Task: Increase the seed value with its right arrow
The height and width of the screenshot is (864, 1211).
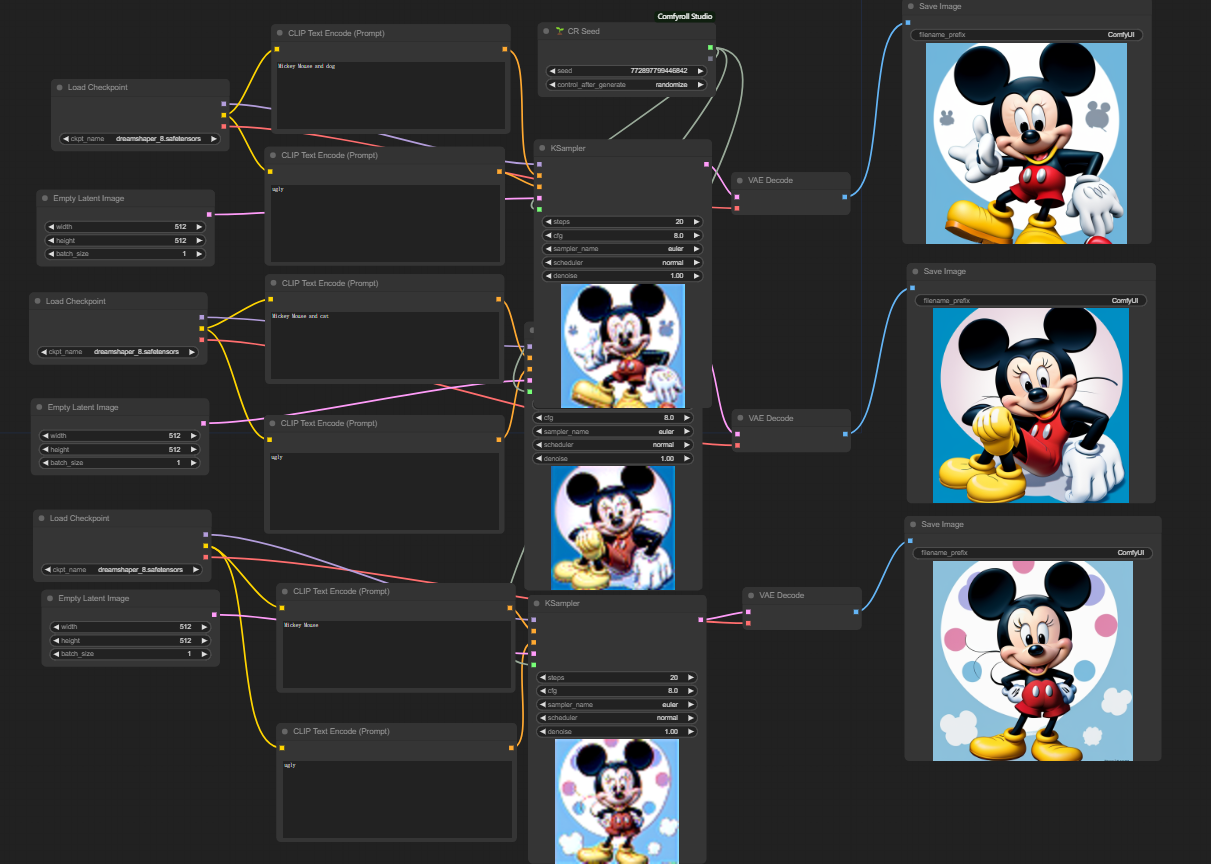Action: click(x=700, y=71)
